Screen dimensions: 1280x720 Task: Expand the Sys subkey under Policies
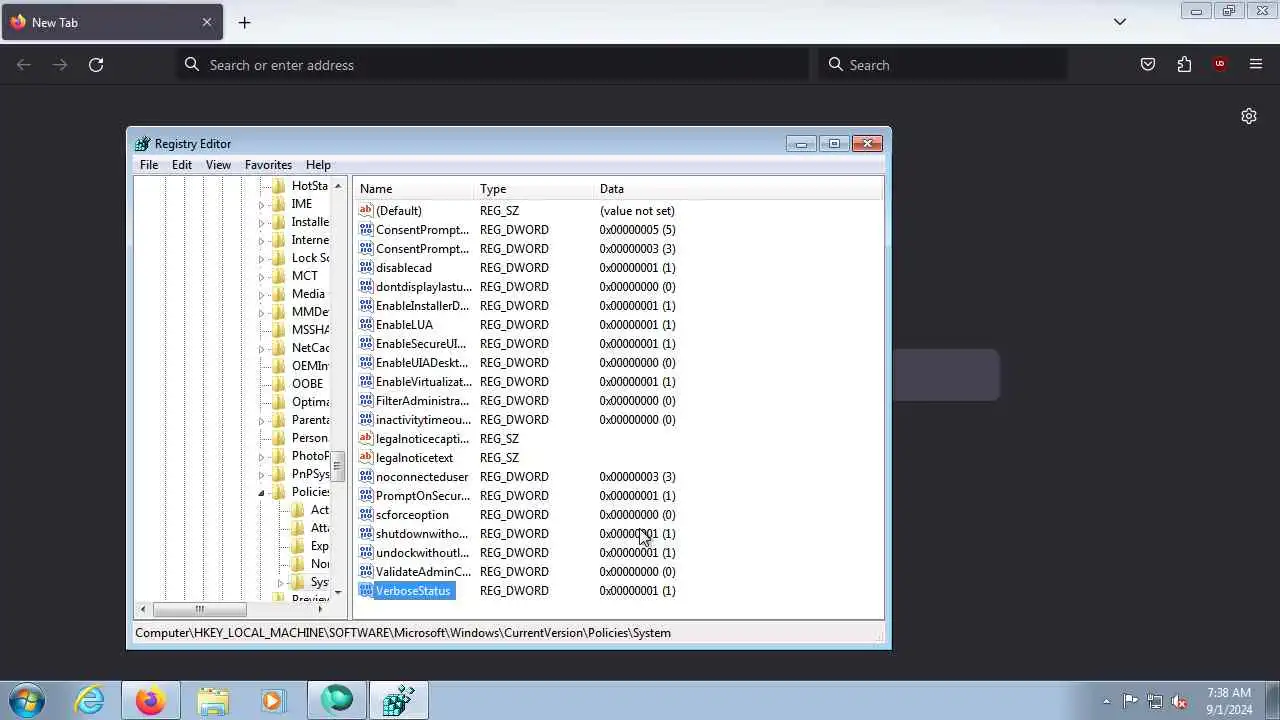click(x=281, y=583)
